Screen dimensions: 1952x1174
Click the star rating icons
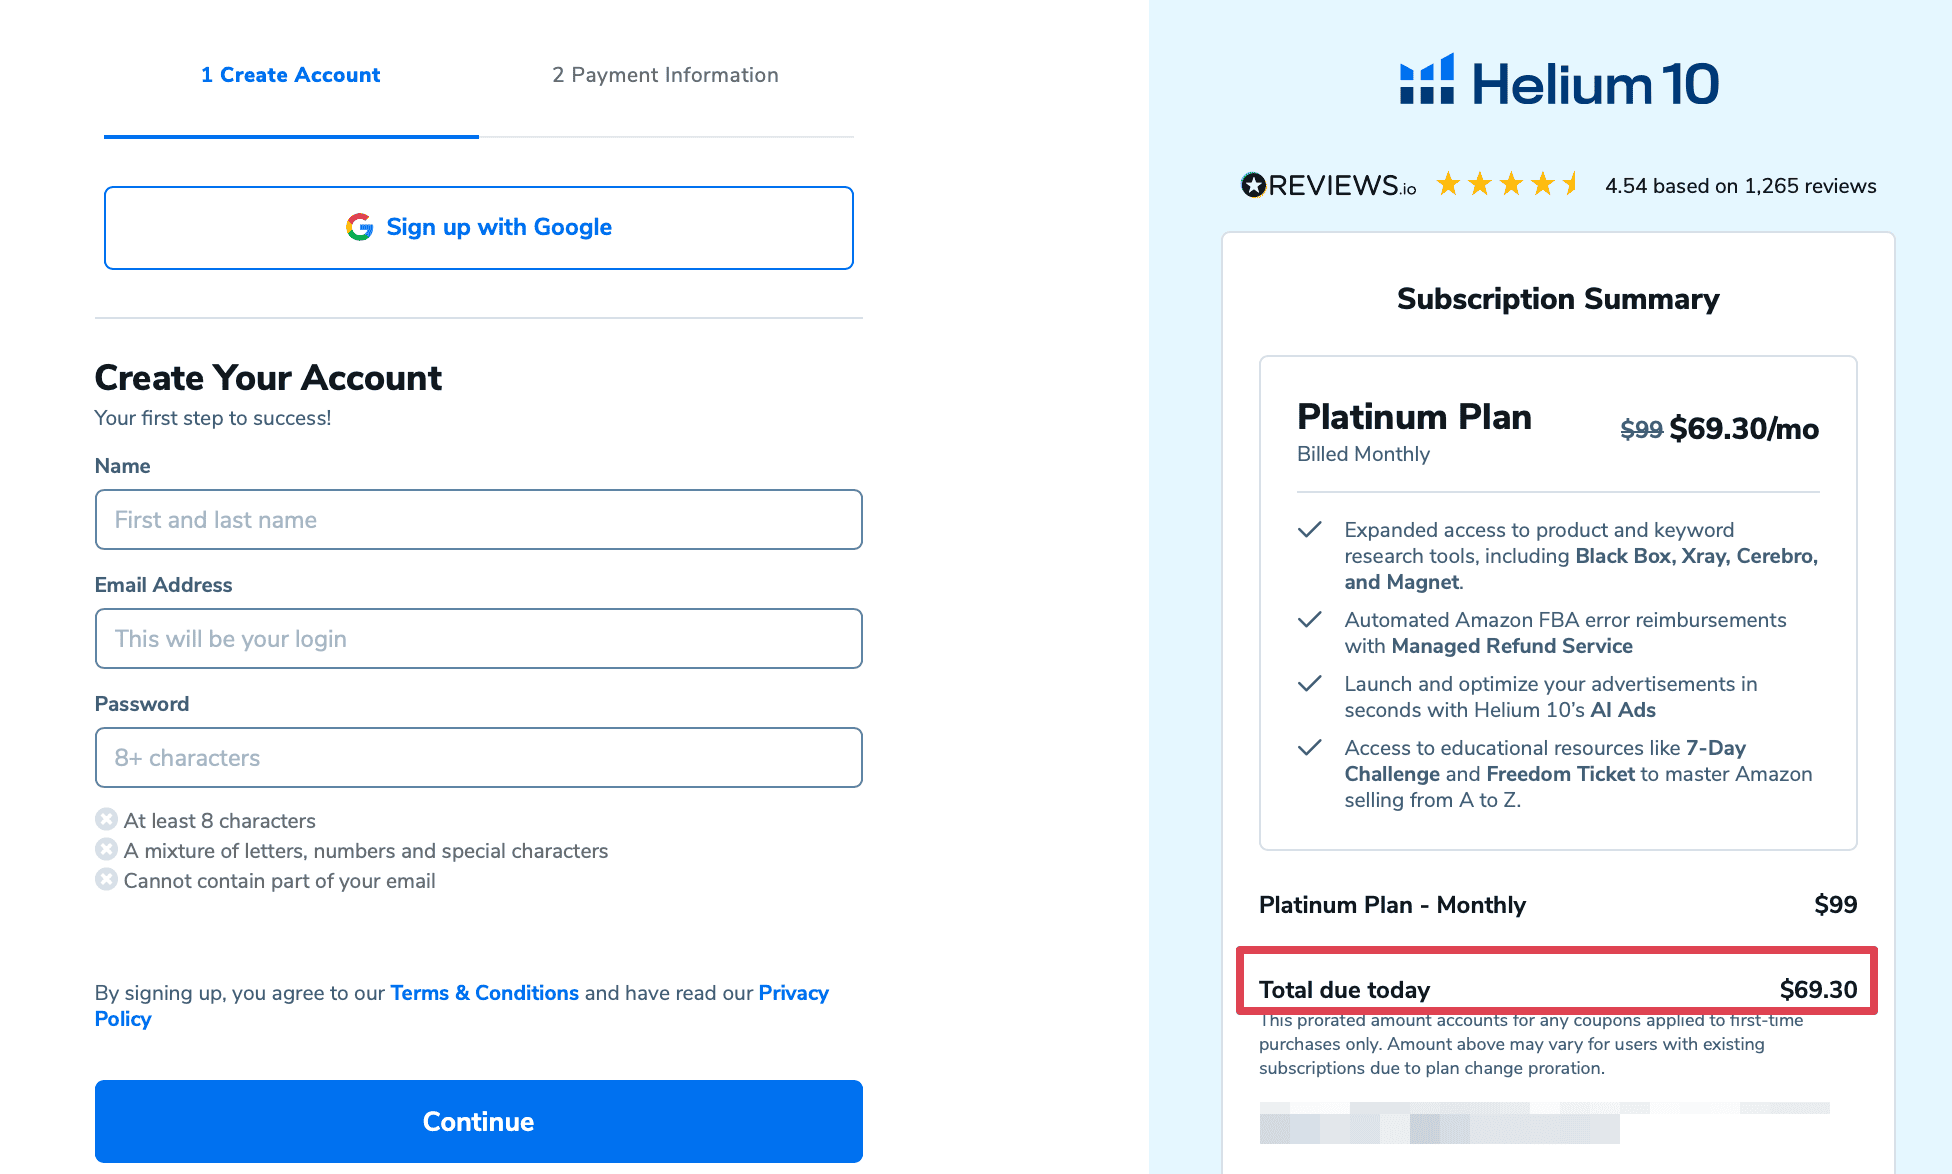pos(1507,184)
